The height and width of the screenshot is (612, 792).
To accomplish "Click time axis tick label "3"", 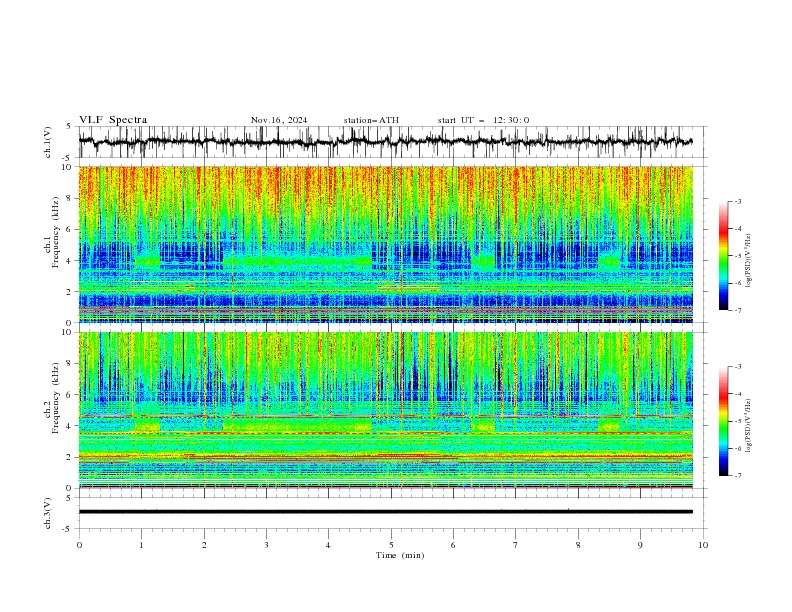I will pyautogui.click(x=266, y=545).
